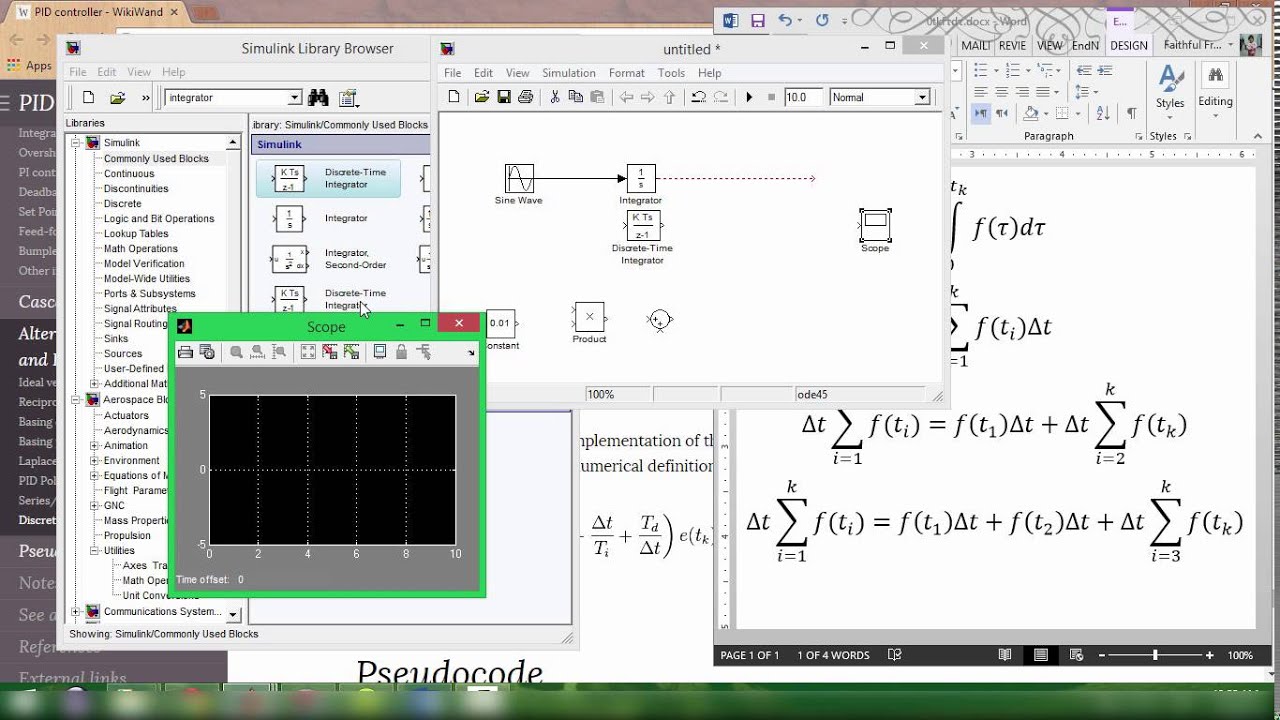Toggle show paragraph marks in Word
The width and height of the screenshot is (1280, 720).
[x=1131, y=113]
